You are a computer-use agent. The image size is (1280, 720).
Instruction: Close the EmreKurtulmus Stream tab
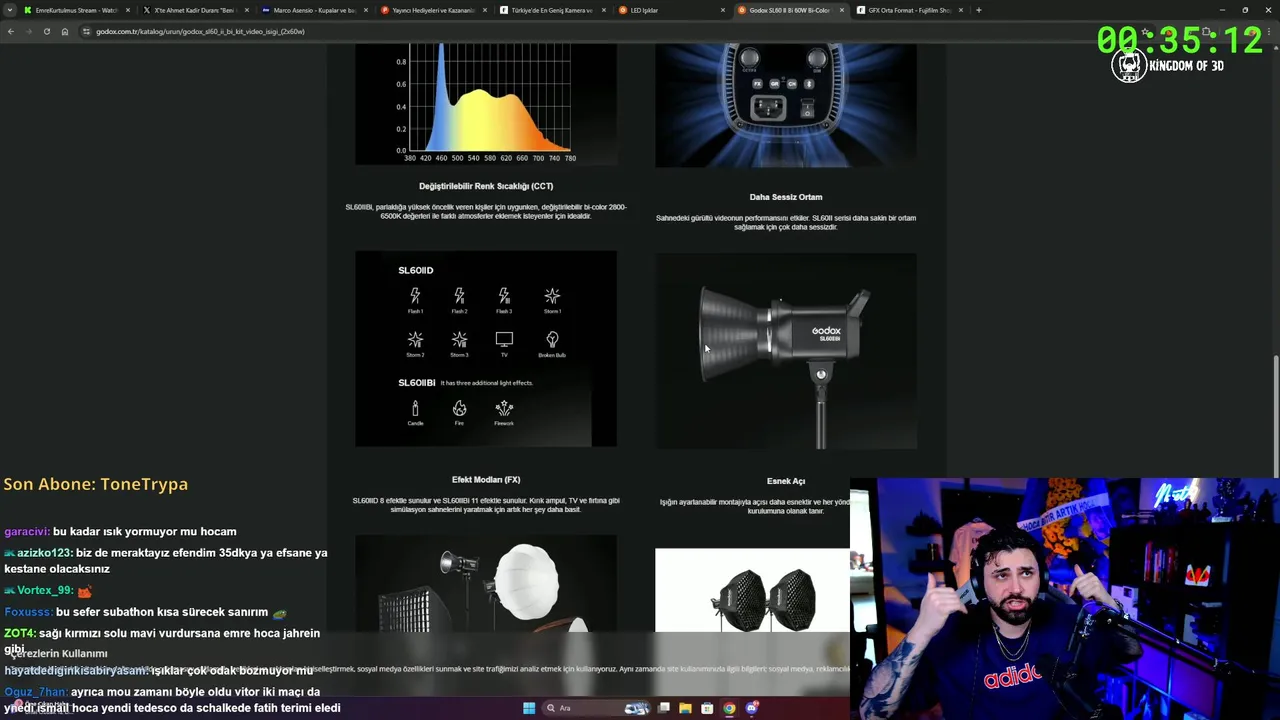click(128, 10)
